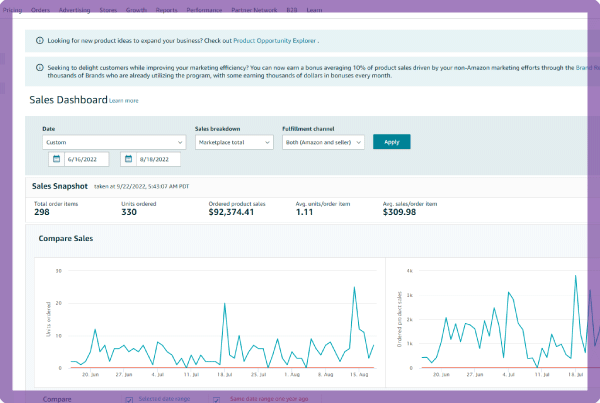600x403 pixels.
Task: Click the Aug 15 peak on Units ordered chart
Action: coord(354,288)
